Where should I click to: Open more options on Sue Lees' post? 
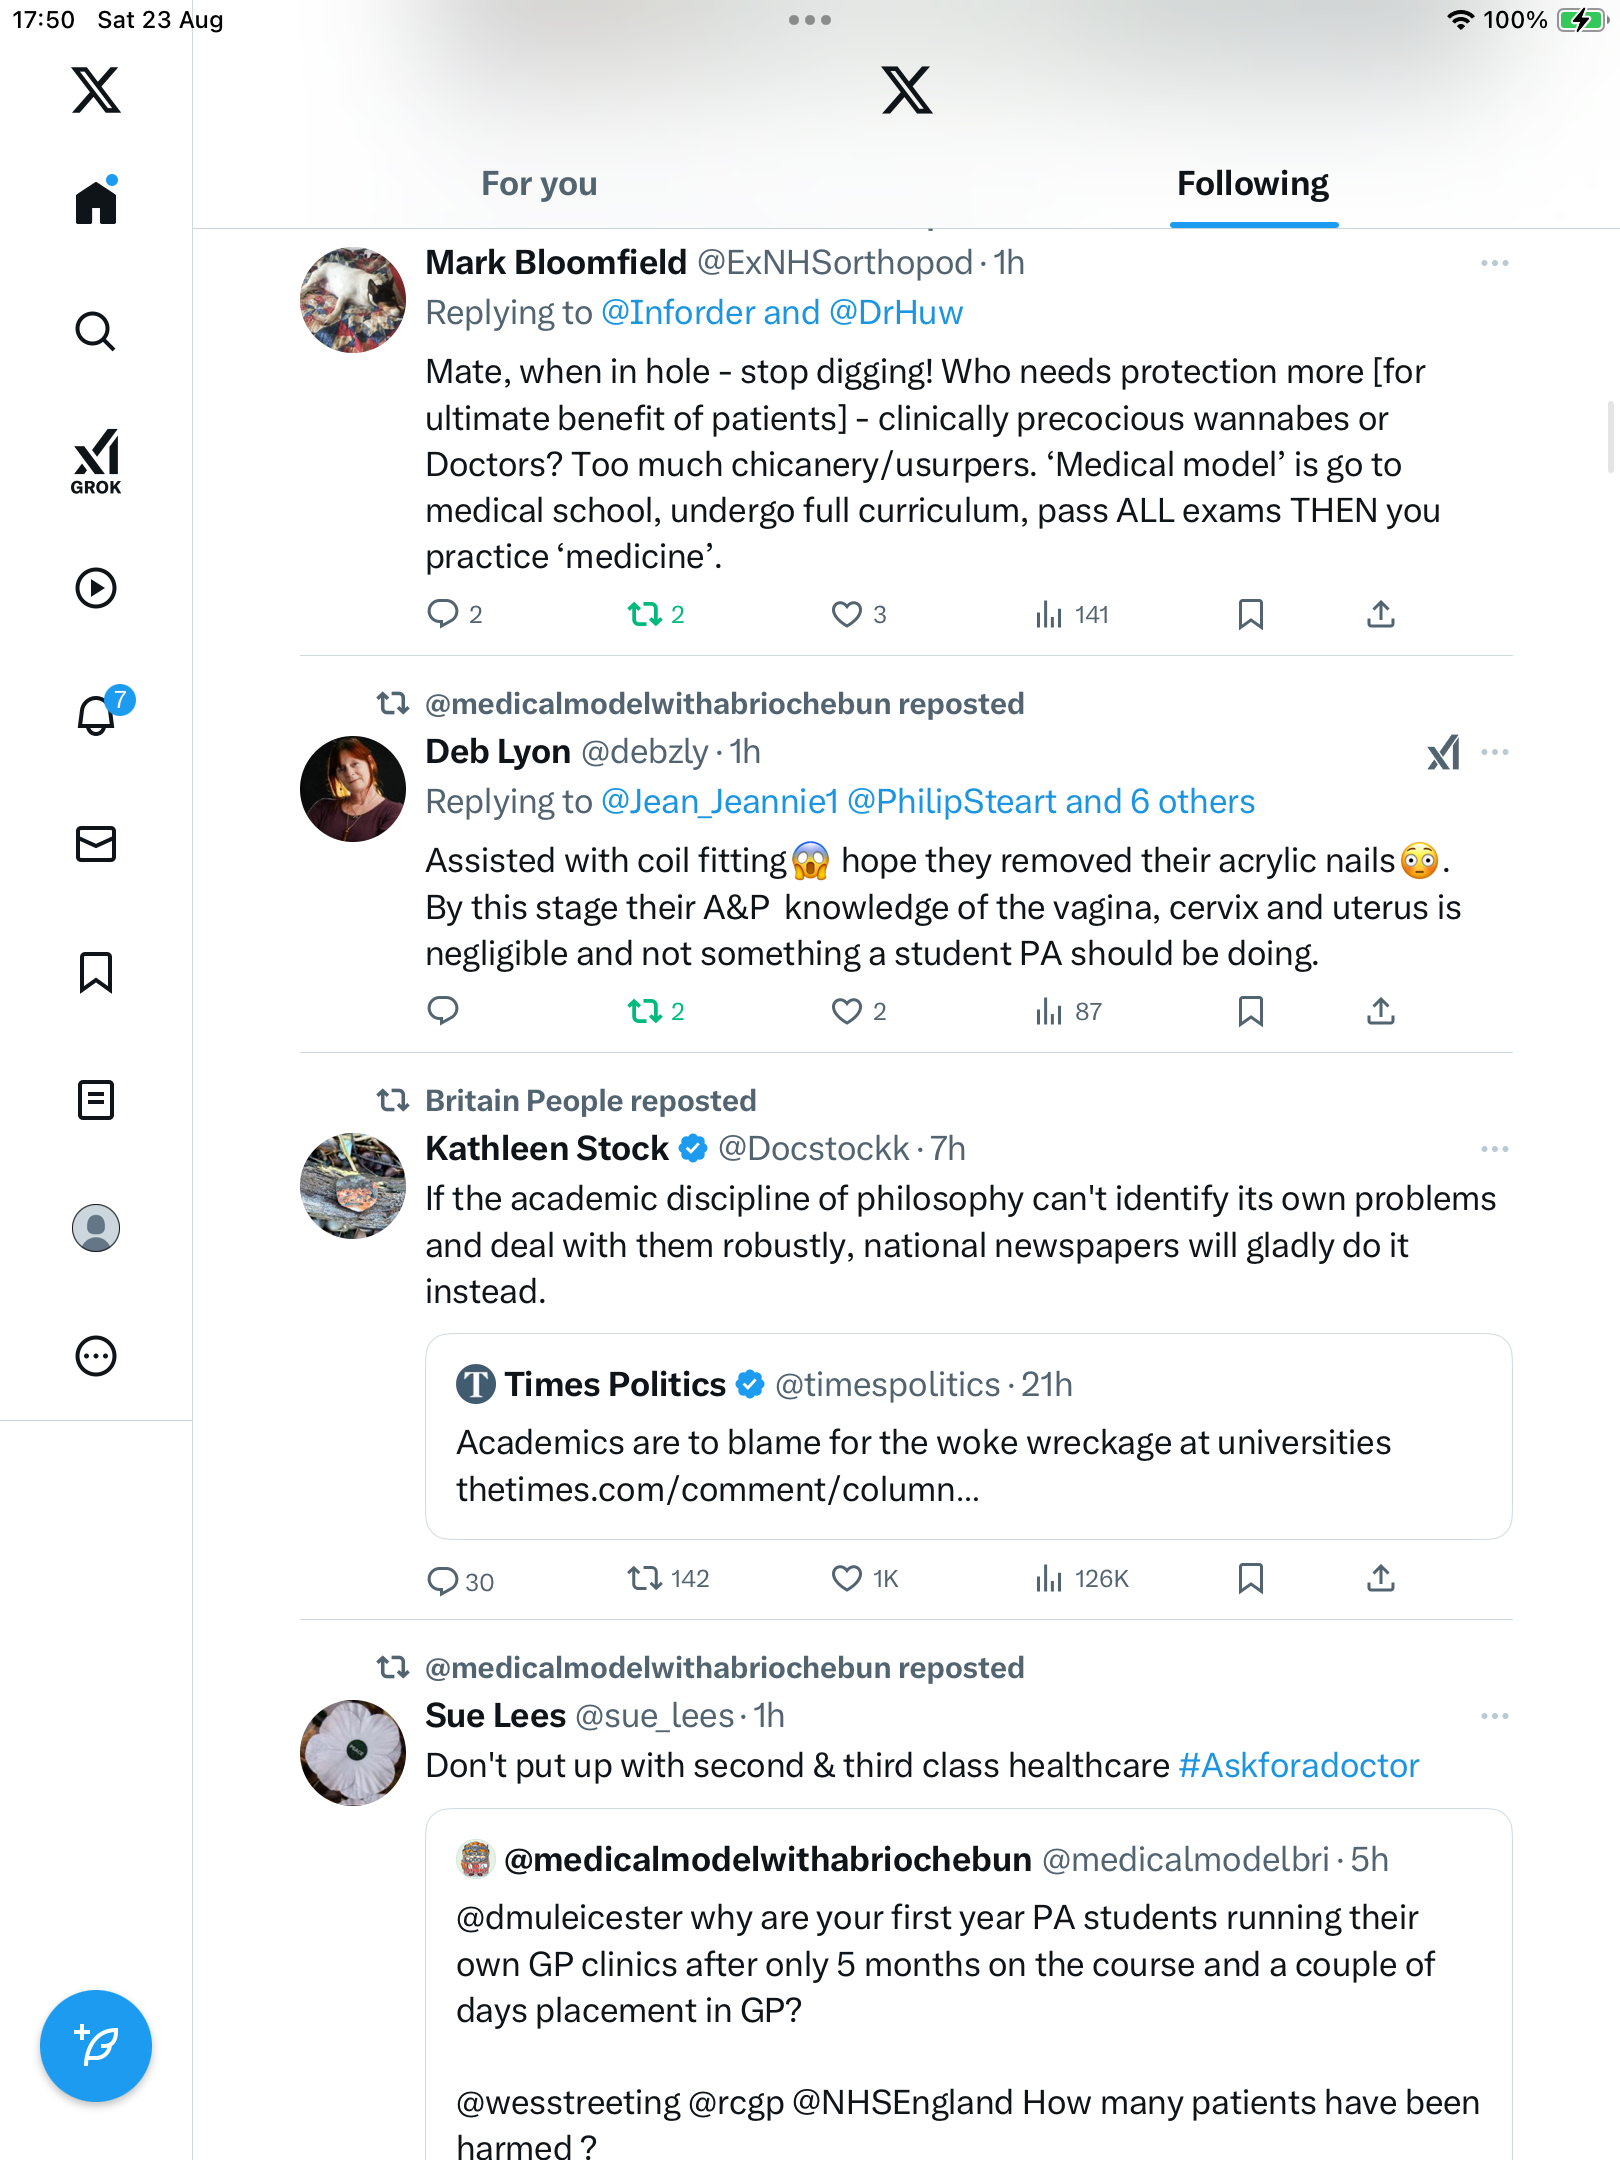point(1494,1716)
